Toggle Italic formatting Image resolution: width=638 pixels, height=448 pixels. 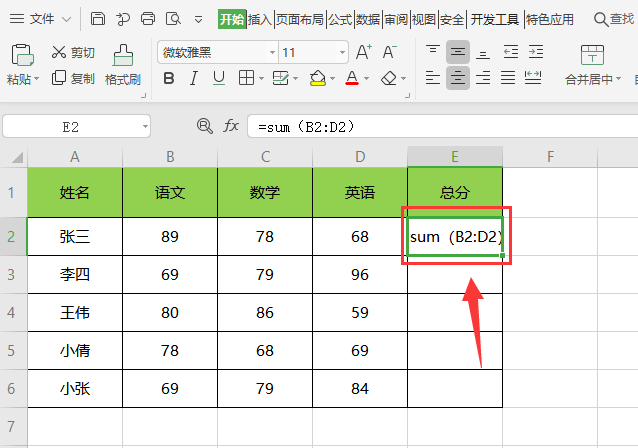[194, 78]
